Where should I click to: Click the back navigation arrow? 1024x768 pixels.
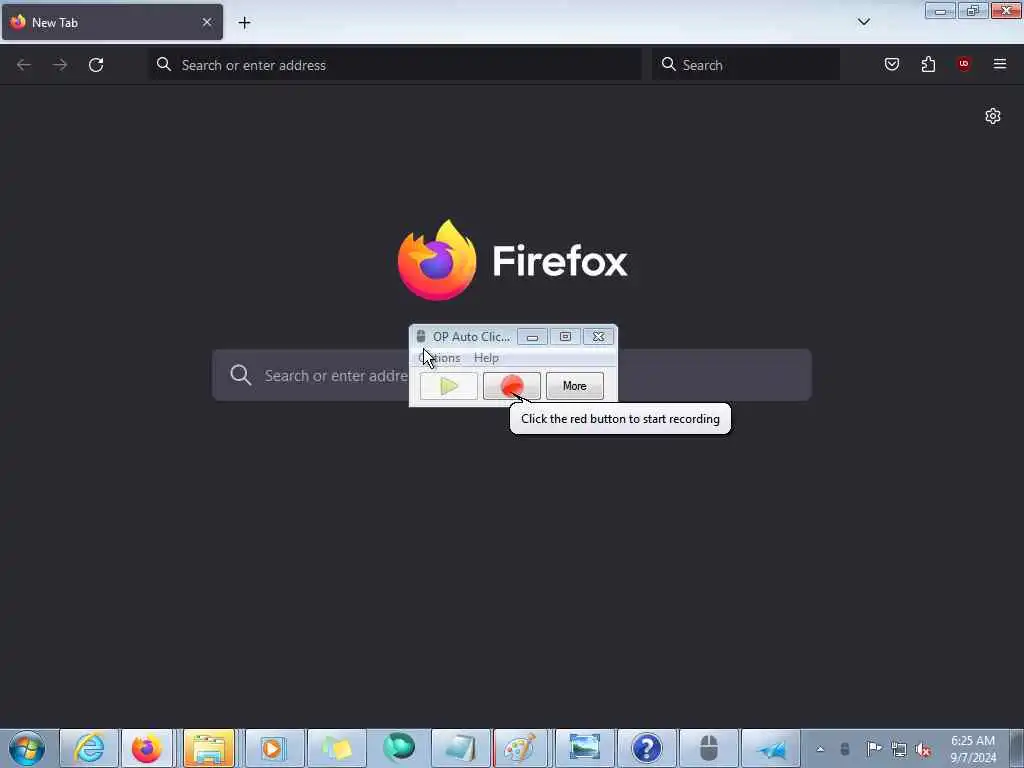tap(24, 65)
